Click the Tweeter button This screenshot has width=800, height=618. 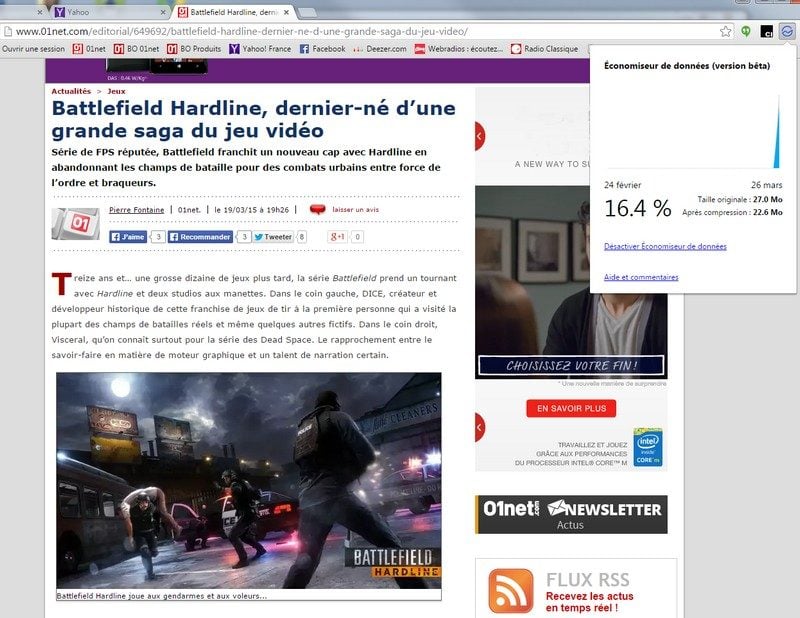coord(273,237)
